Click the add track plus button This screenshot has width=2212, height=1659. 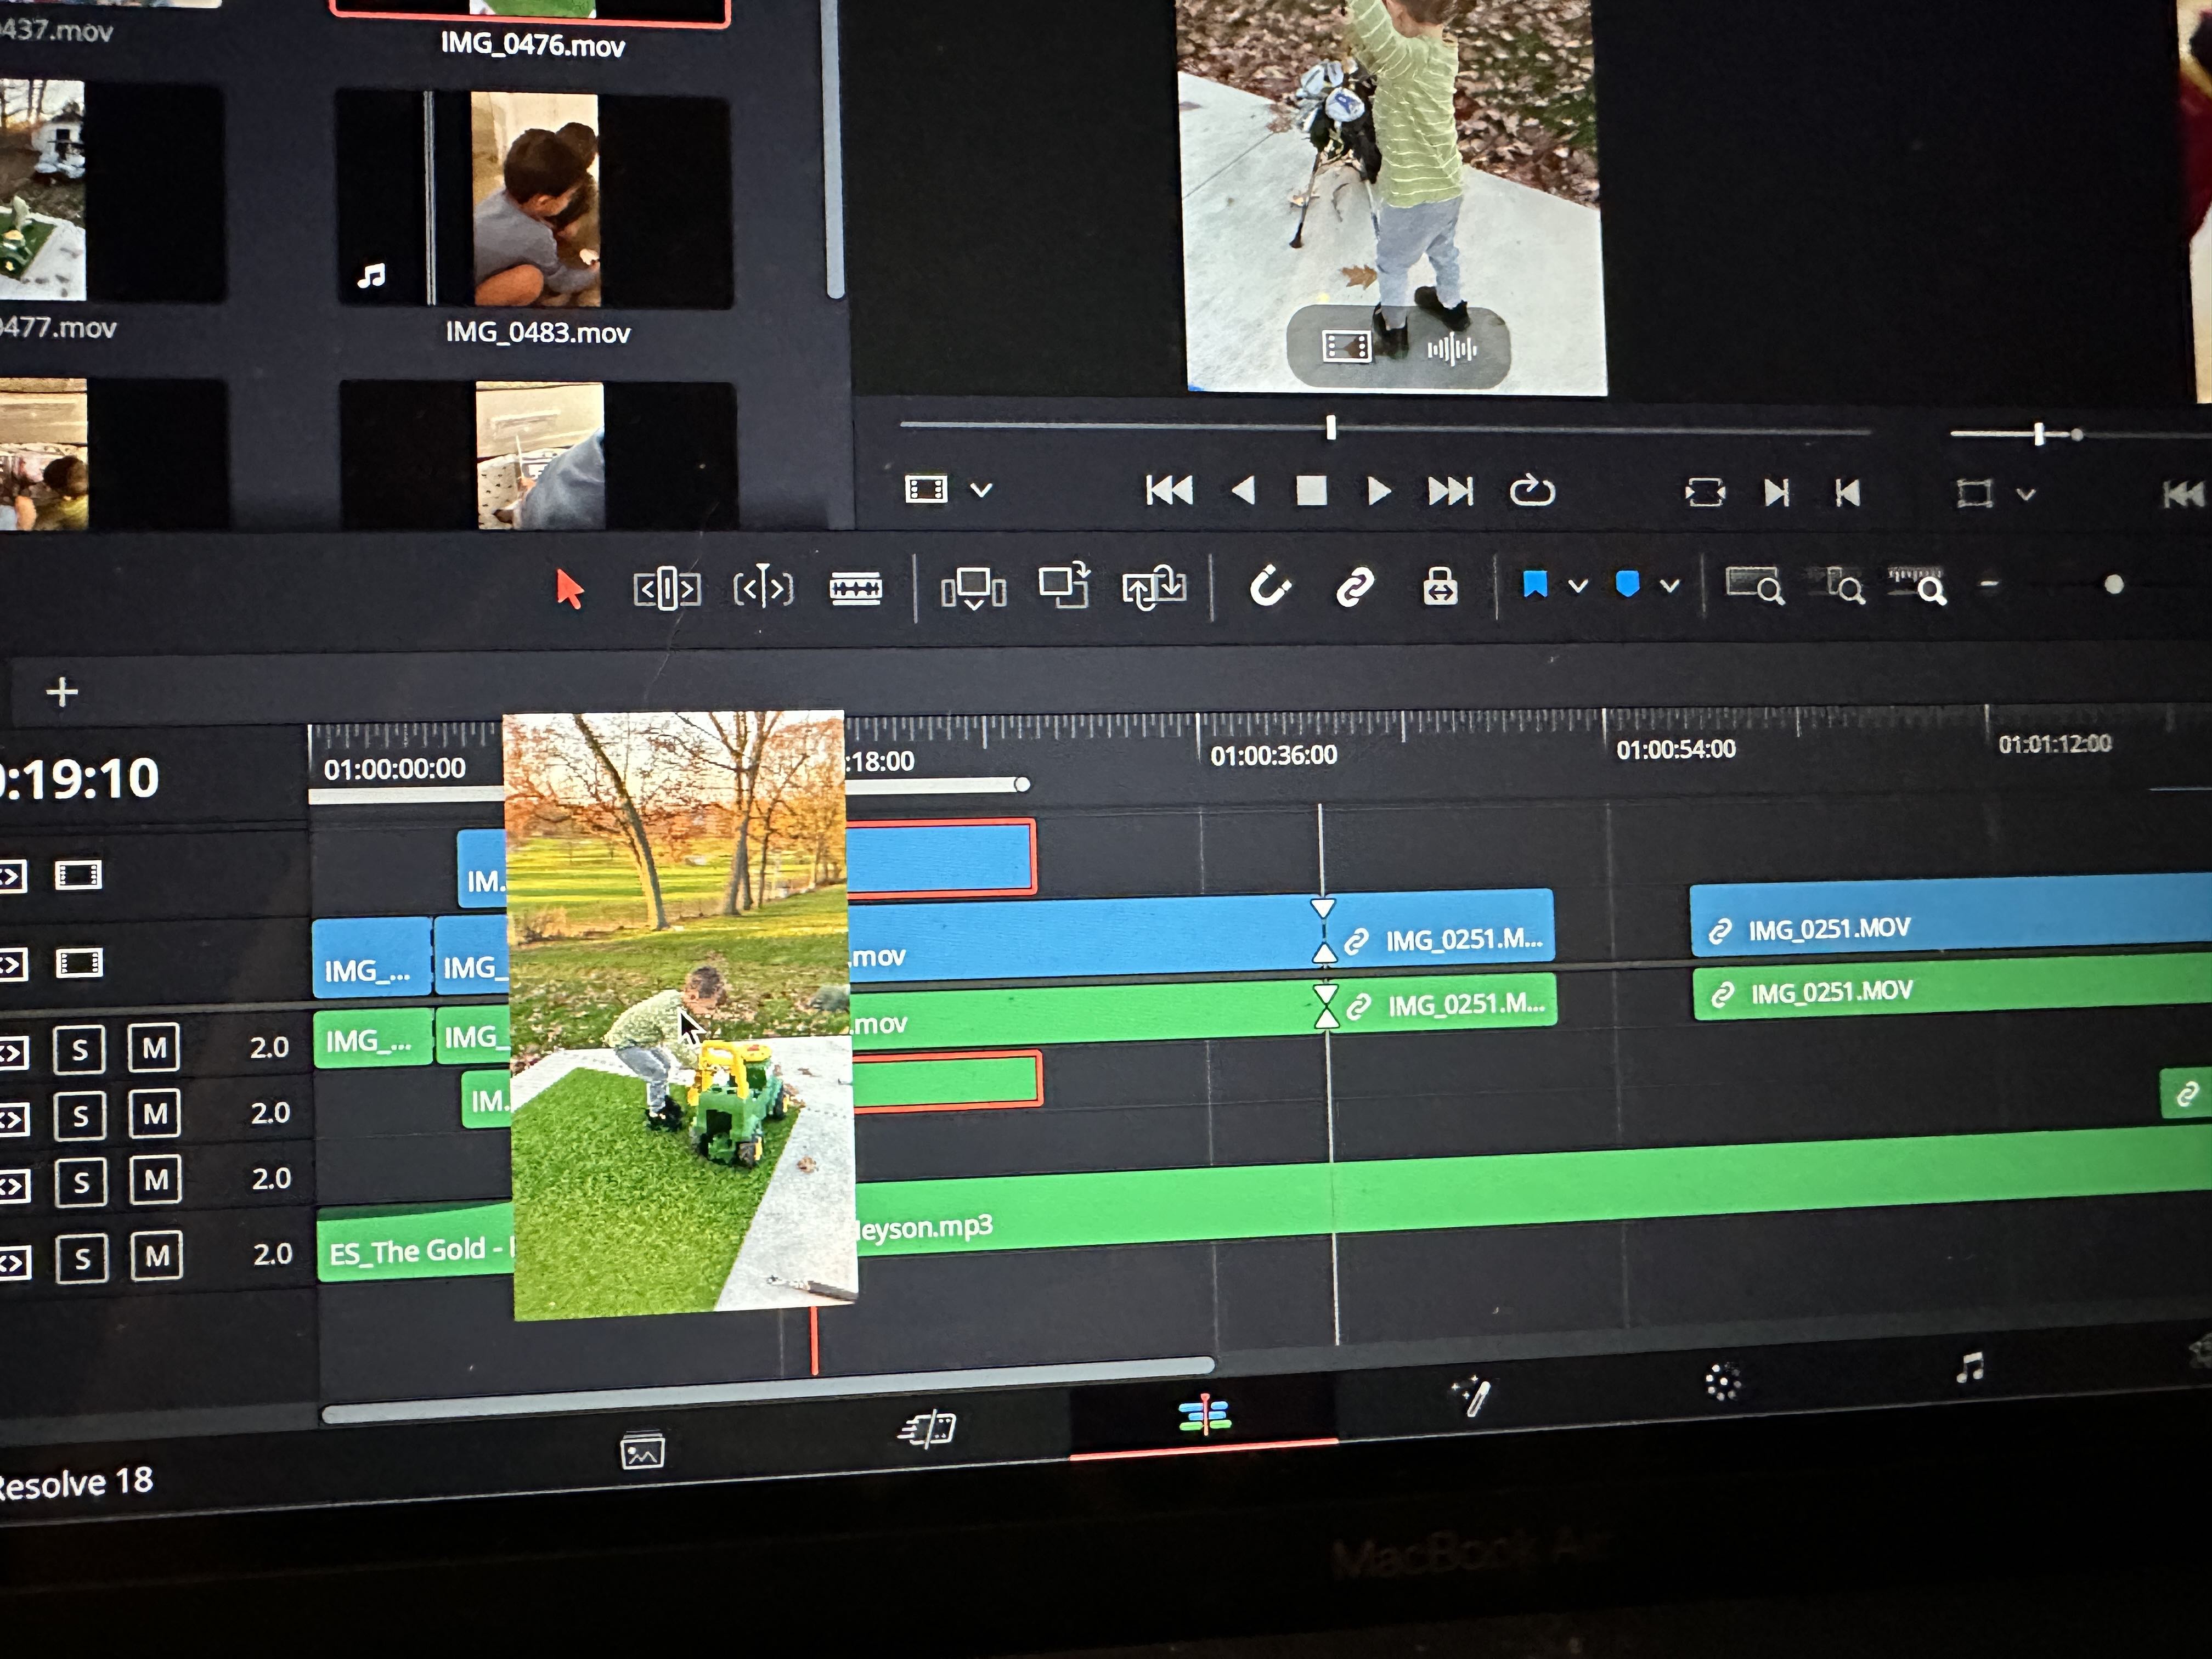point(62,692)
